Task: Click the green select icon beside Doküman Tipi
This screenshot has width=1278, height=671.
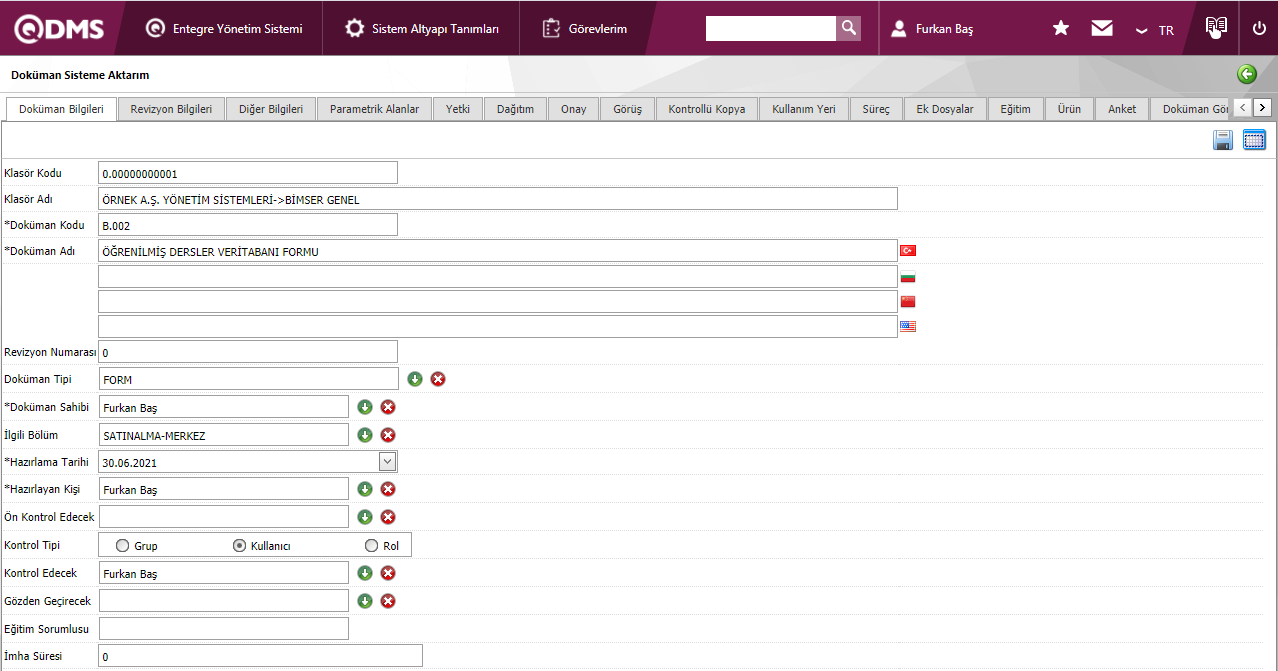Action: 415,379
